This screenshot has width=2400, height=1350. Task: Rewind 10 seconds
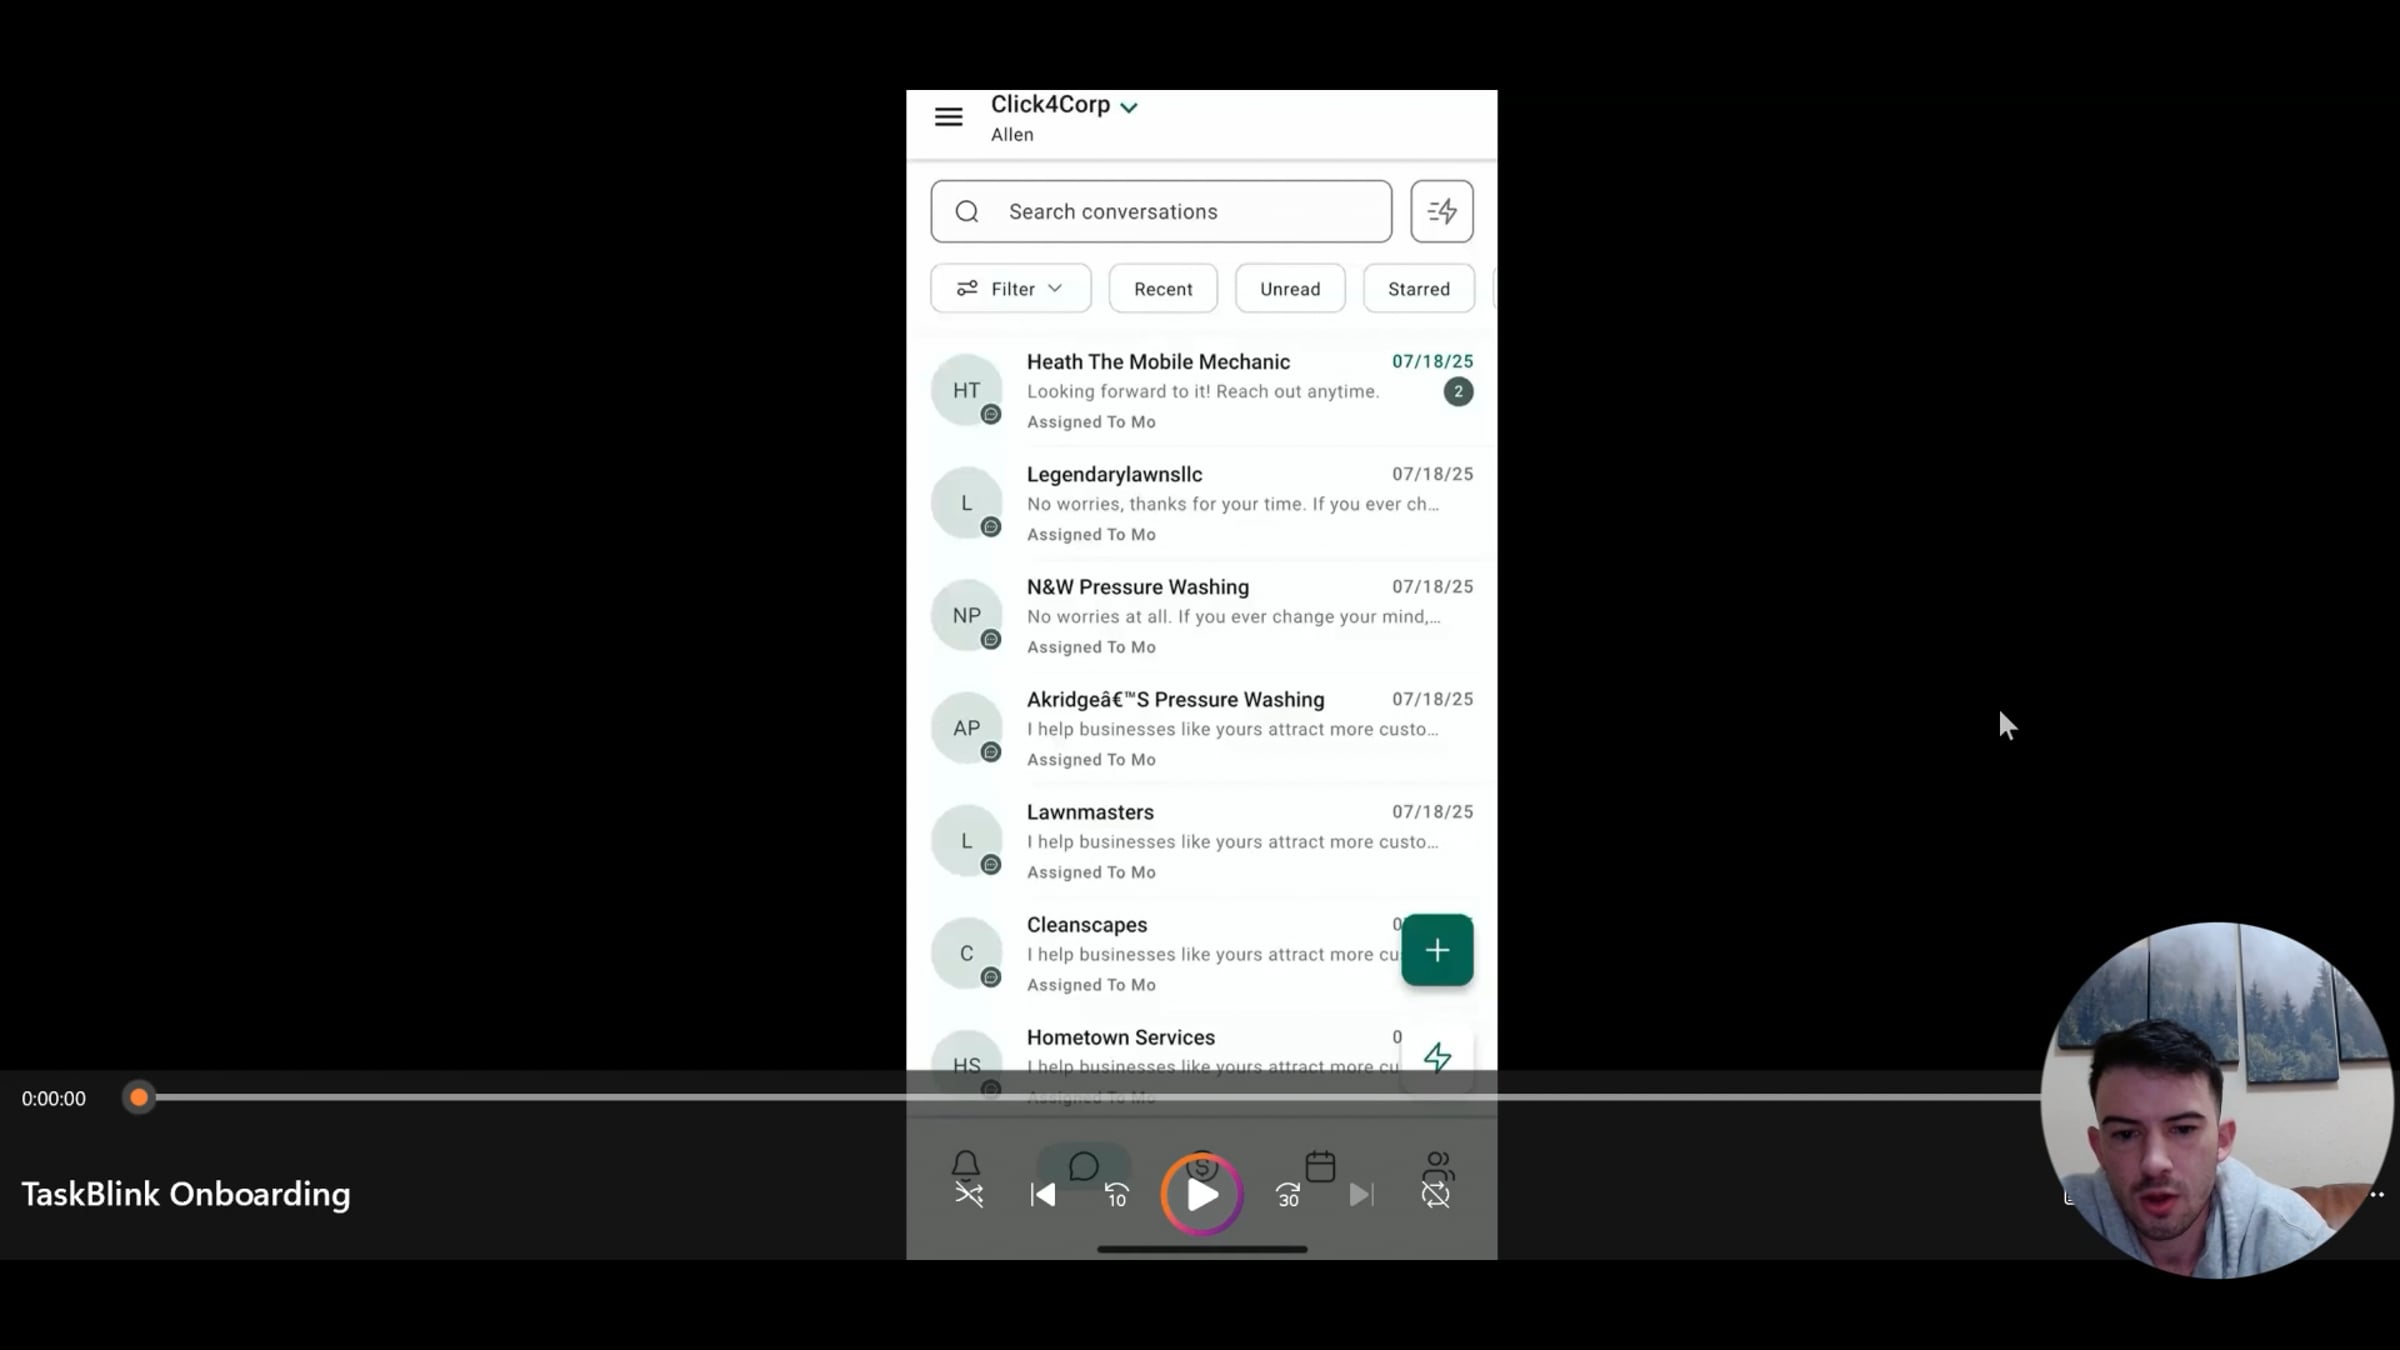[1117, 1194]
